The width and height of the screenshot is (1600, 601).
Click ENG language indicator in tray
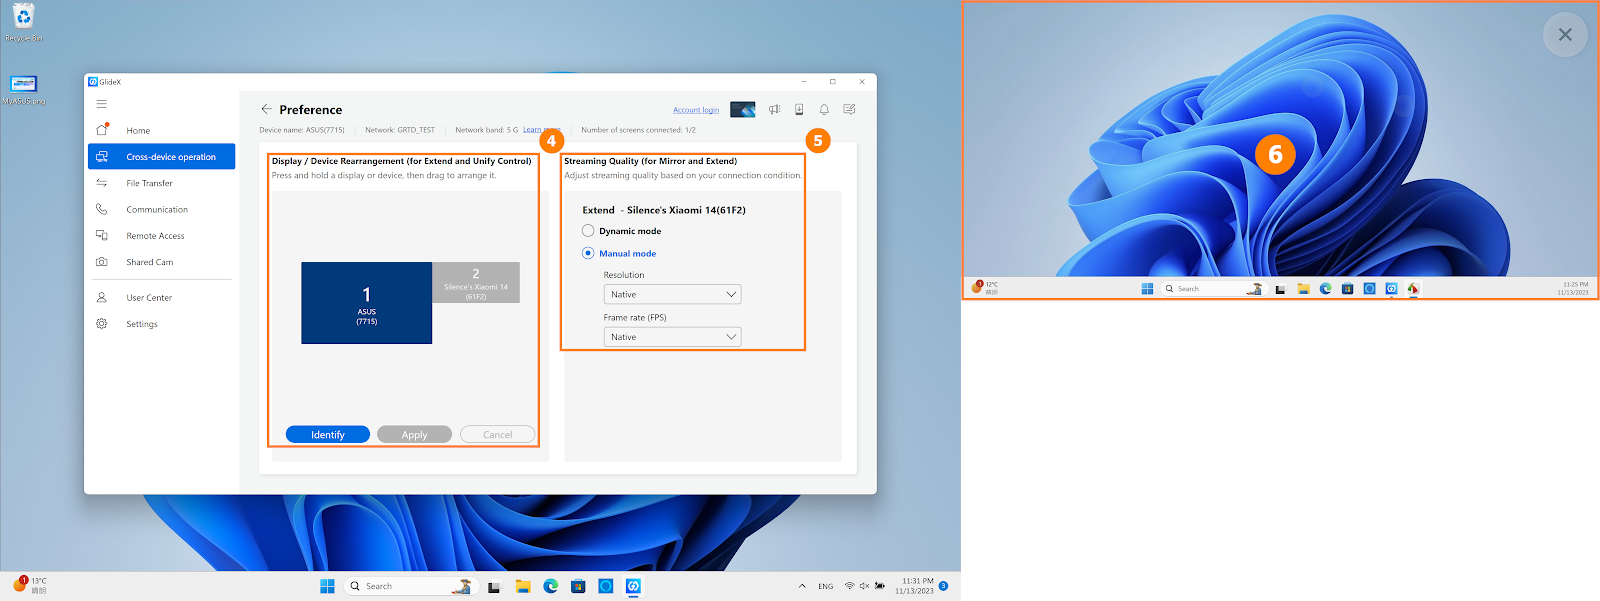pyautogui.click(x=825, y=586)
